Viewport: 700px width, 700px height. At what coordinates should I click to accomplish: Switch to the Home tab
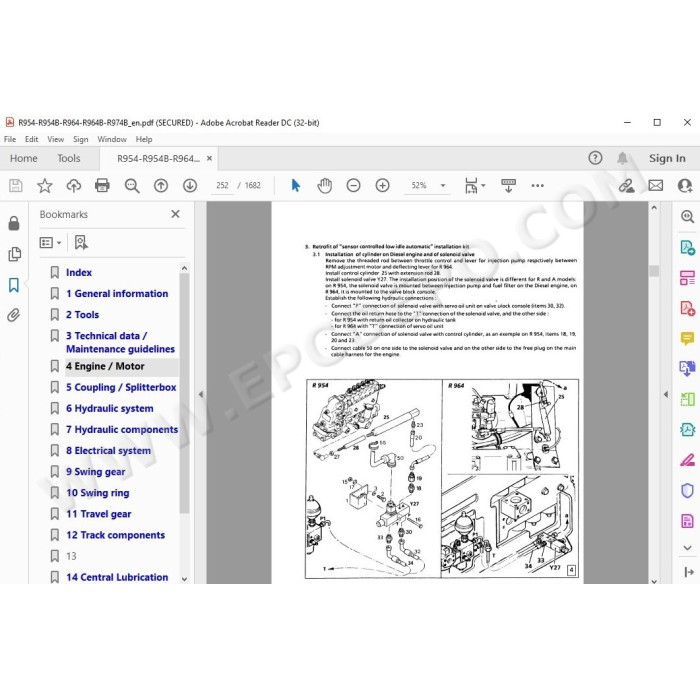[x=24, y=158]
